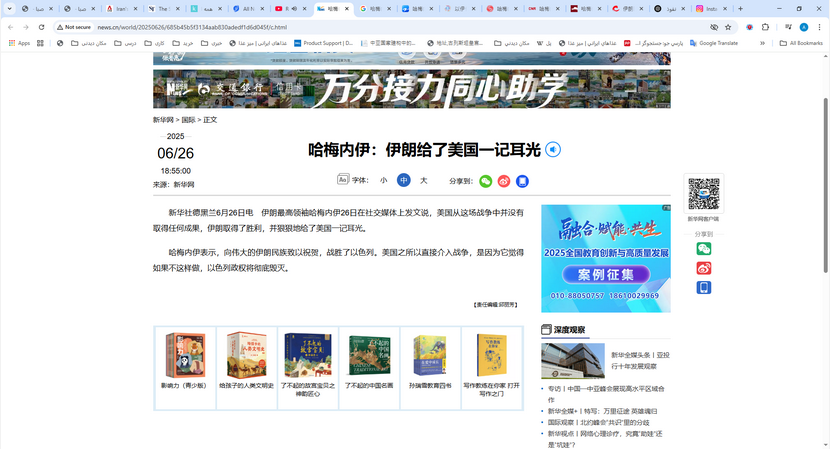This screenshot has height=449, width=830.
Task: Share article via WeChat icon under headline
Action: 486,181
